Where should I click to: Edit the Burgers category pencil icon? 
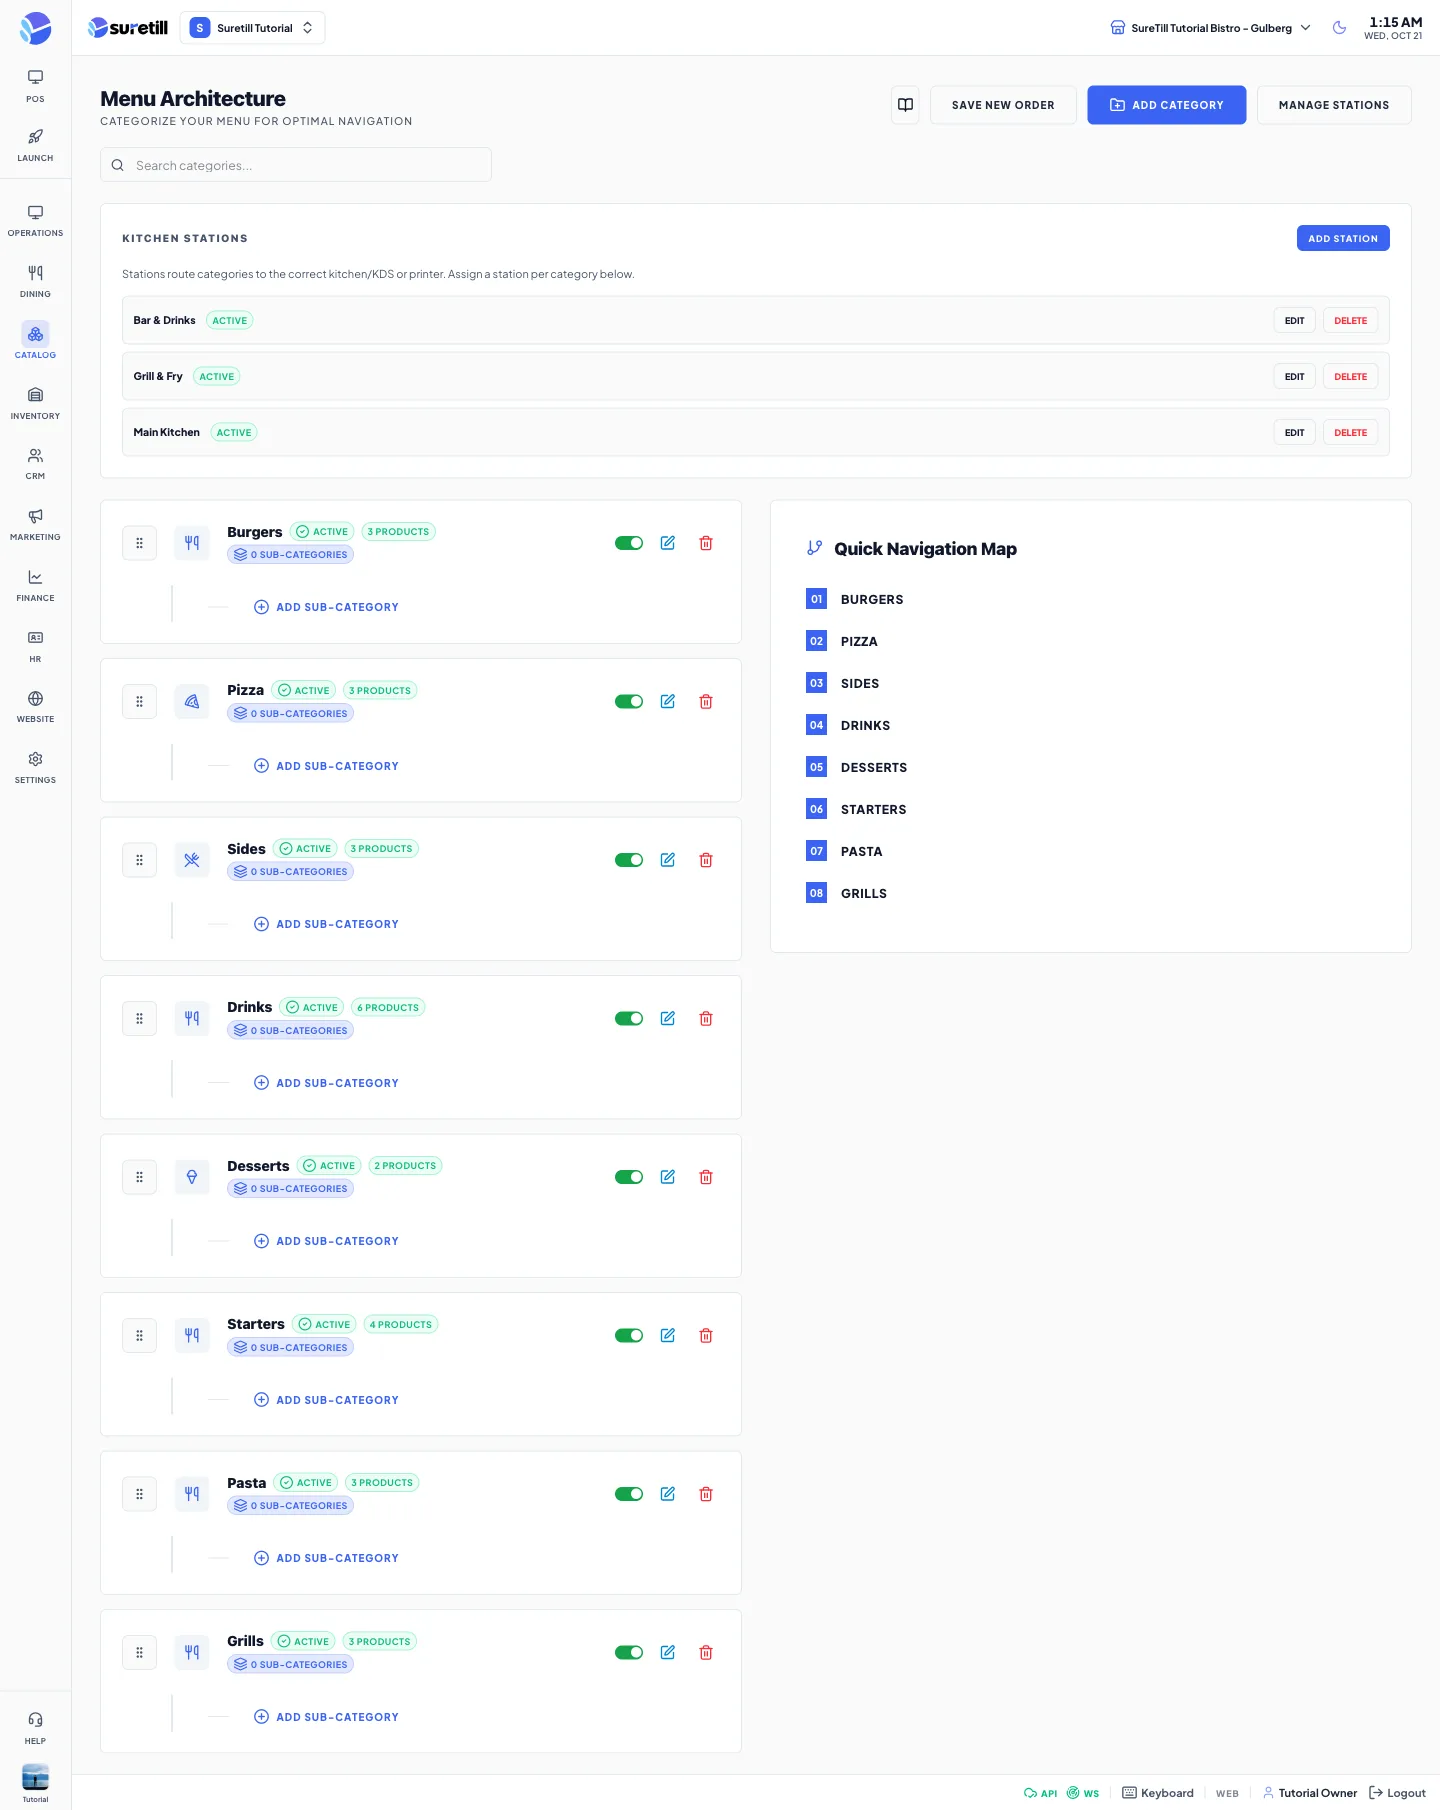click(x=668, y=543)
